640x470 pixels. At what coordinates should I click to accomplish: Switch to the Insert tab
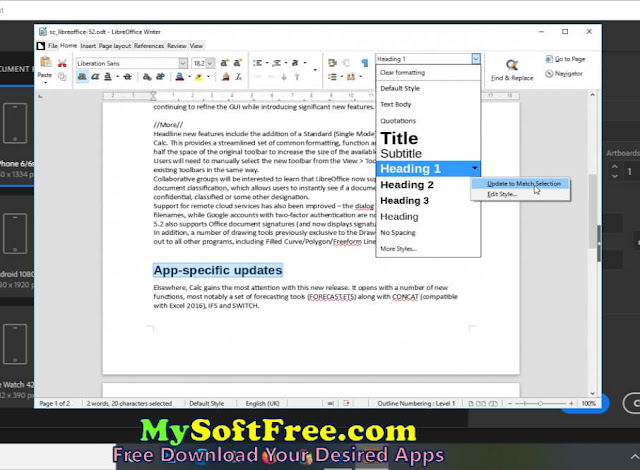(x=88, y=46)
